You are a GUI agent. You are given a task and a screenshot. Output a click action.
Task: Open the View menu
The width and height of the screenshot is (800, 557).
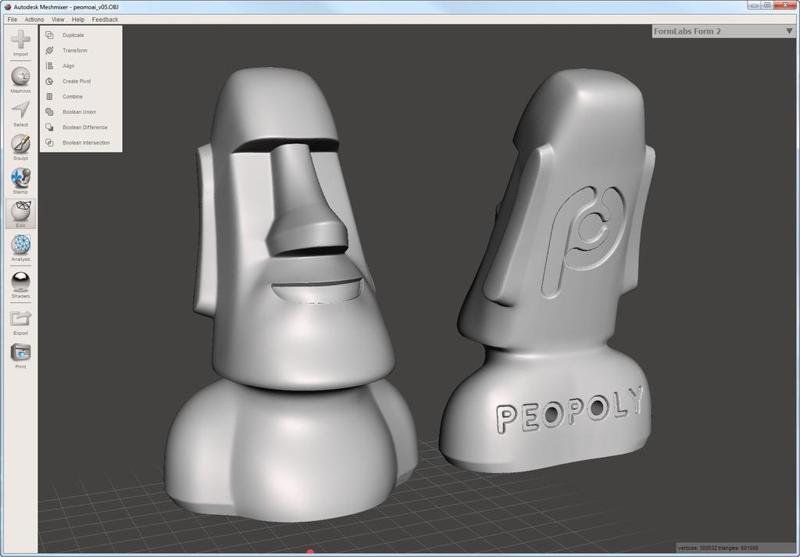(58, 19)
